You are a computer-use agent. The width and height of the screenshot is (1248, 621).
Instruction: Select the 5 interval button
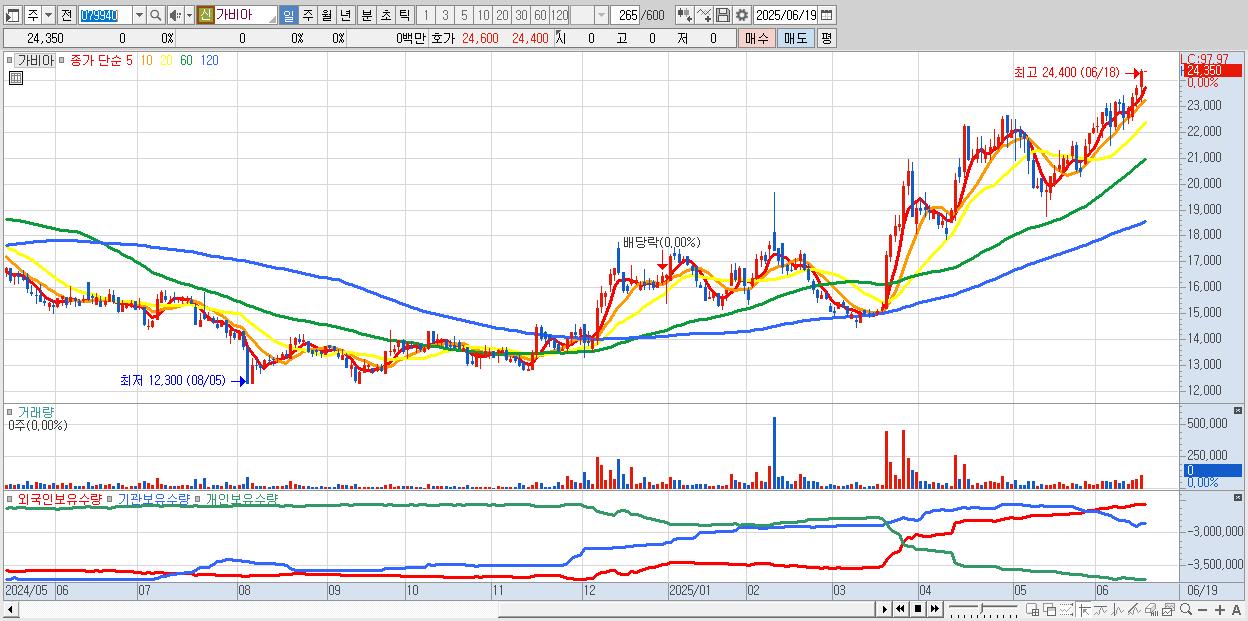tap(464, 15)
